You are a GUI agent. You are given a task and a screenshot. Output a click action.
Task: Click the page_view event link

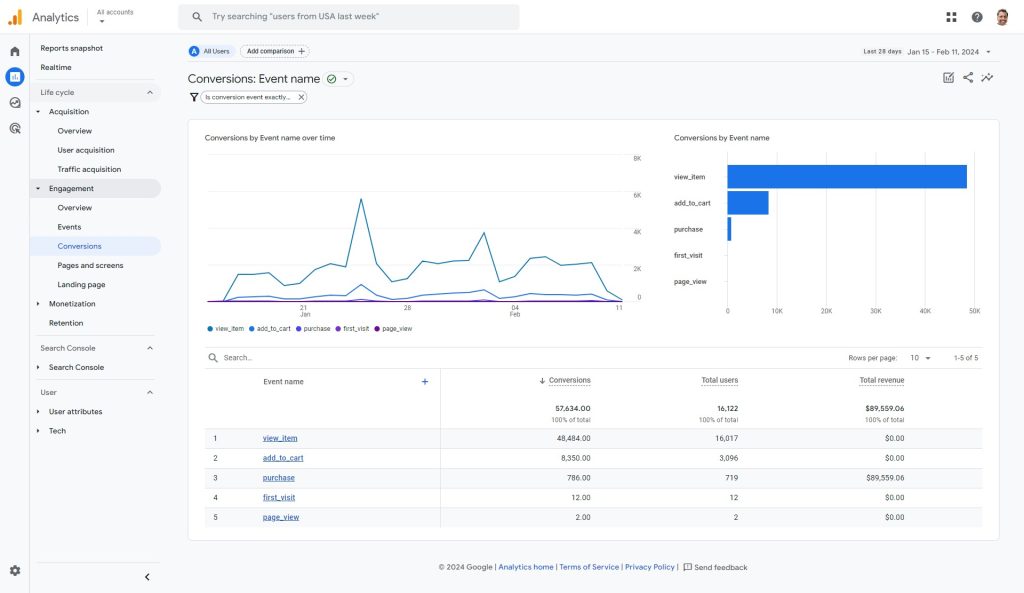[281, 517]
